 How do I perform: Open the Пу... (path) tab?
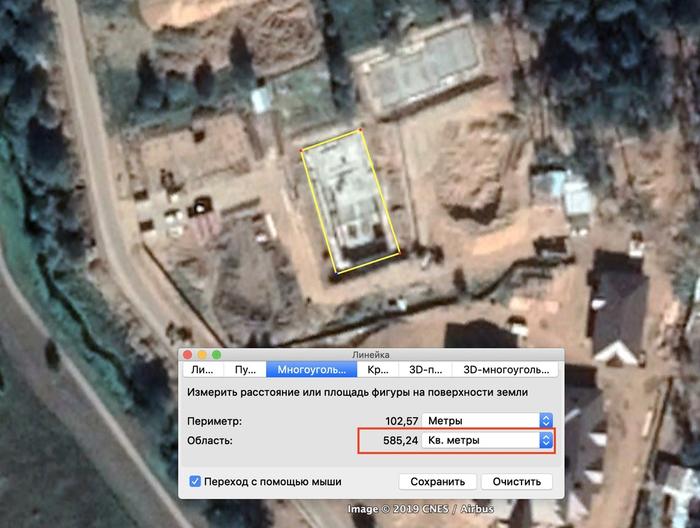245,370
